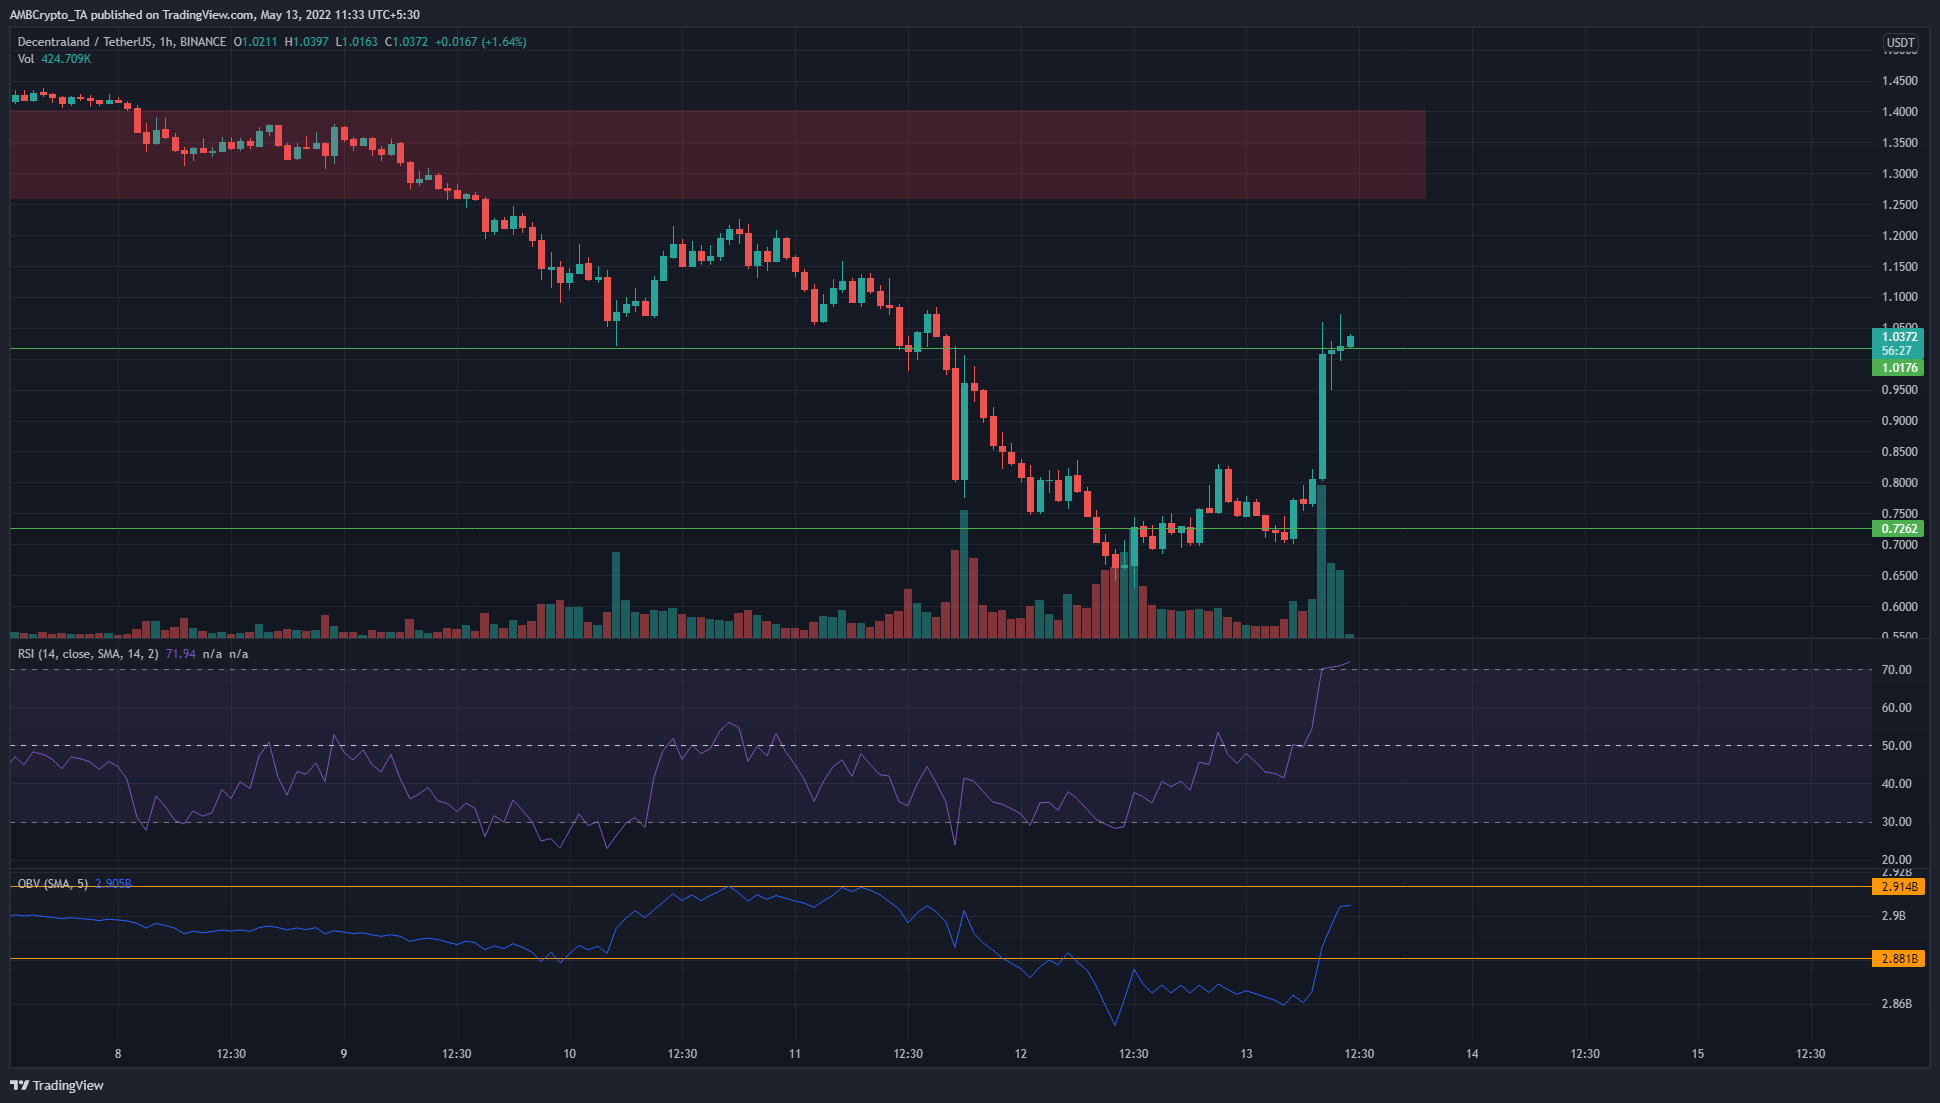The width and height of the screenshot is (1940, 1103).
Task: Click the 12:30 label between dates 10 and 11
Action: click(x=683, y=1054)
